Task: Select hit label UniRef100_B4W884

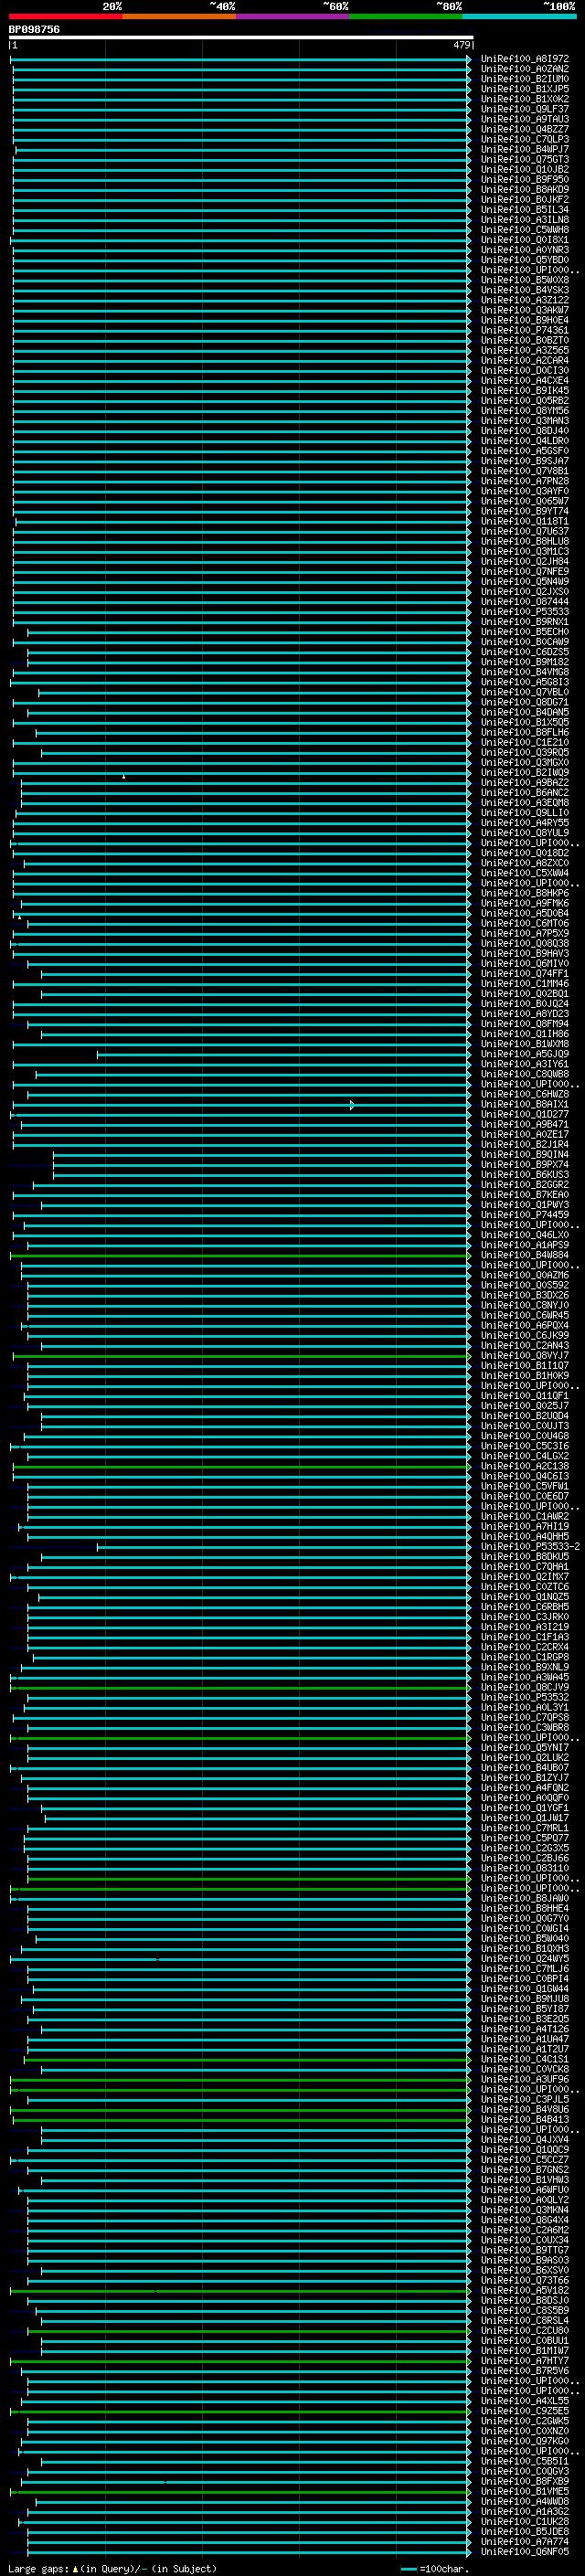Action: (x=525, y=1255)
